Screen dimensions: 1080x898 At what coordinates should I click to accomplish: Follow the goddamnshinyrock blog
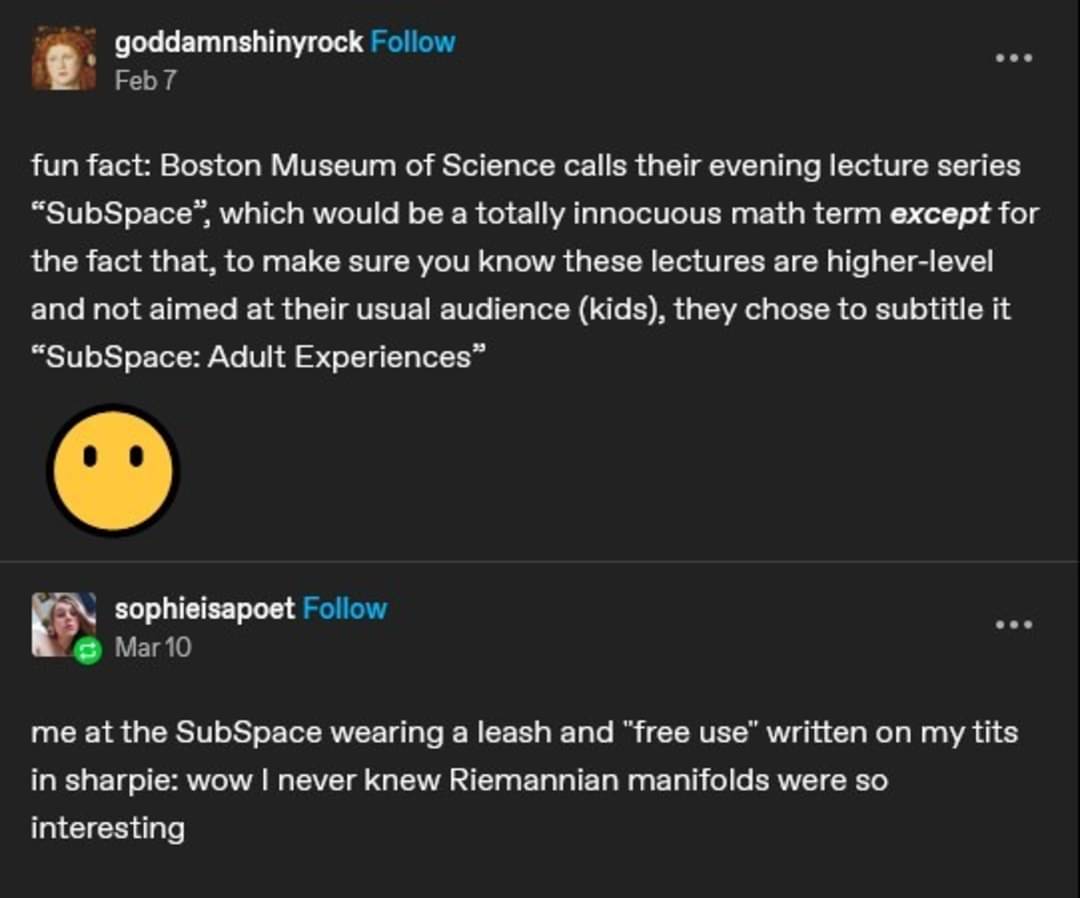412,42
